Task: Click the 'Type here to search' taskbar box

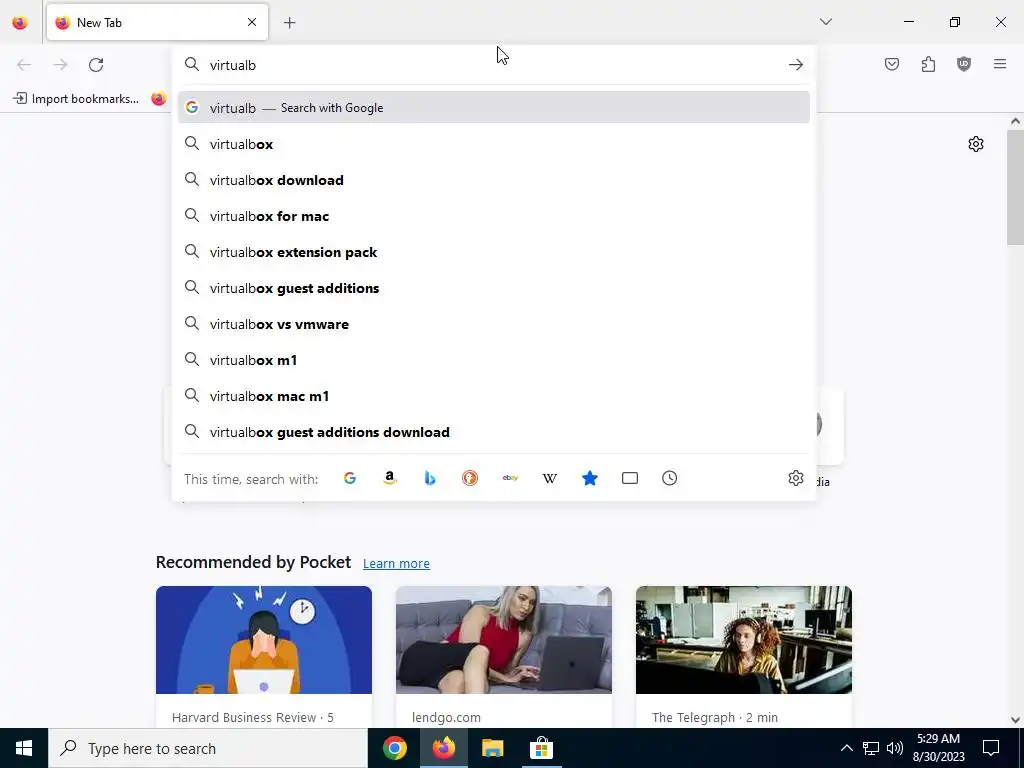Action: 208,748
